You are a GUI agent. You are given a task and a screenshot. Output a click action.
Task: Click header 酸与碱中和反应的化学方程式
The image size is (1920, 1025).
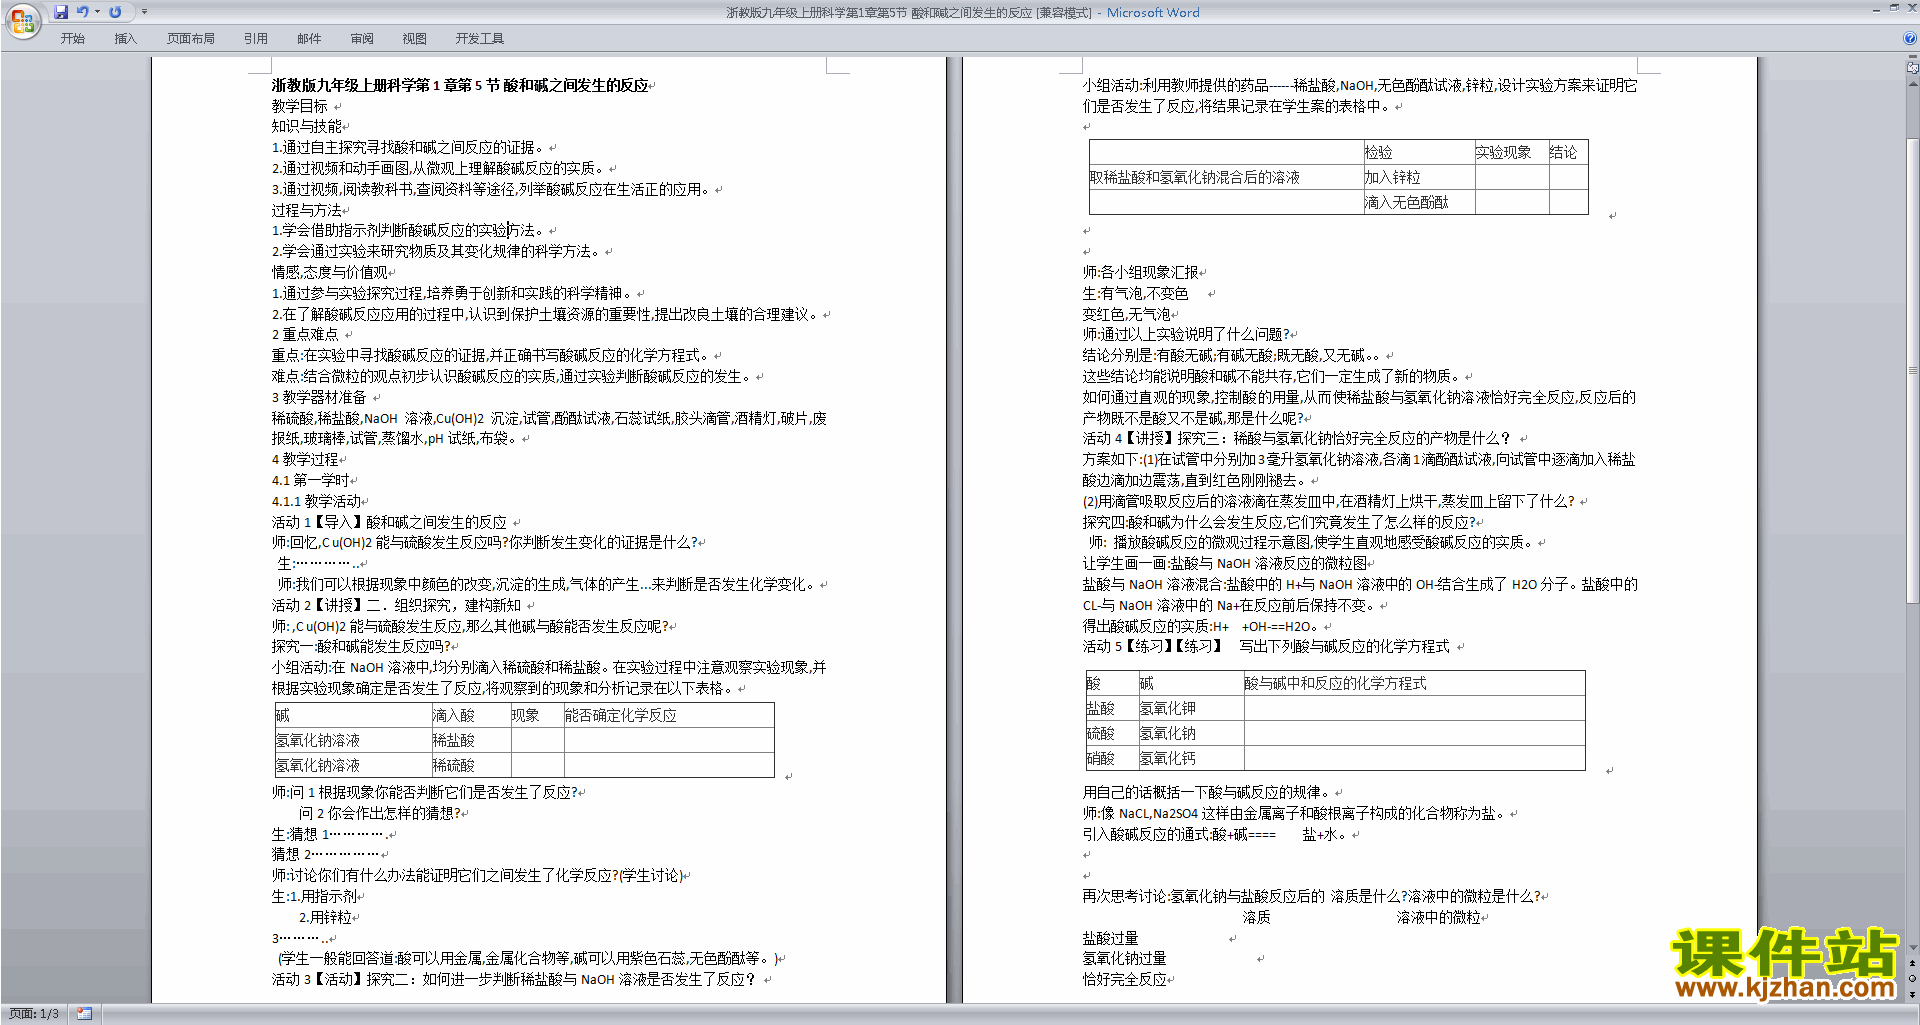(1336, 684)
